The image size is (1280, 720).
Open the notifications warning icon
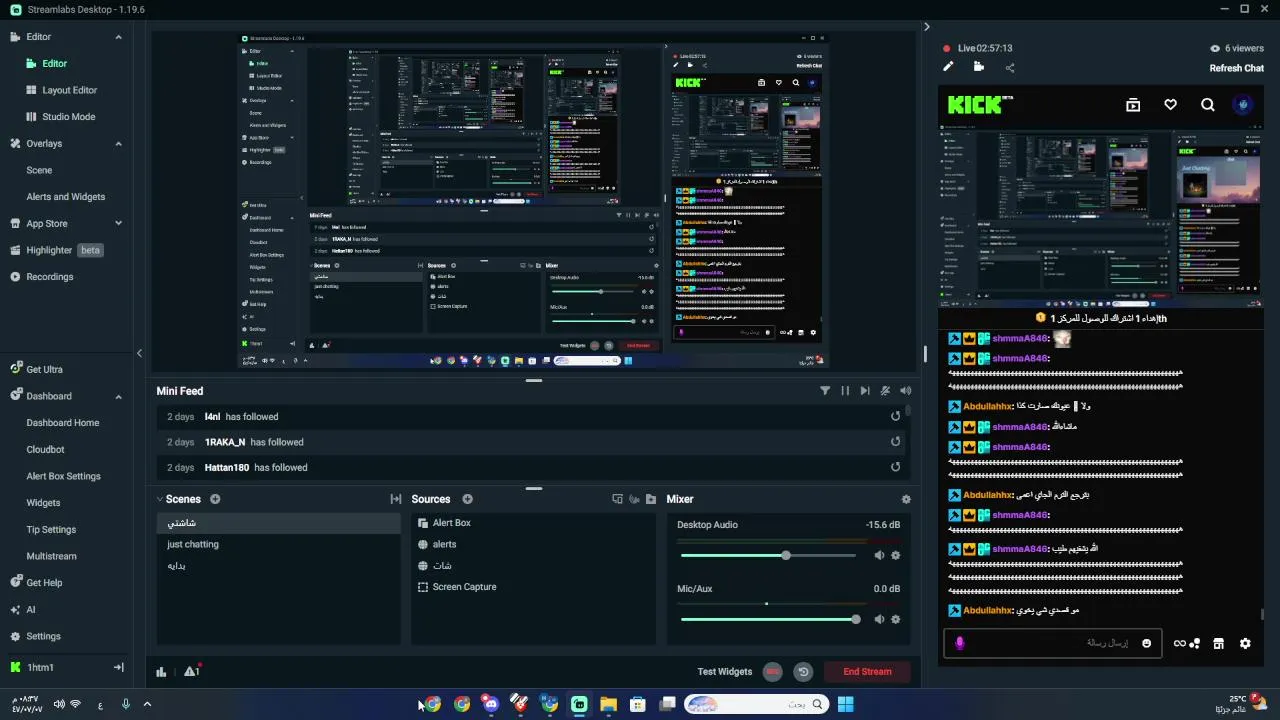[x=191, y=671]
